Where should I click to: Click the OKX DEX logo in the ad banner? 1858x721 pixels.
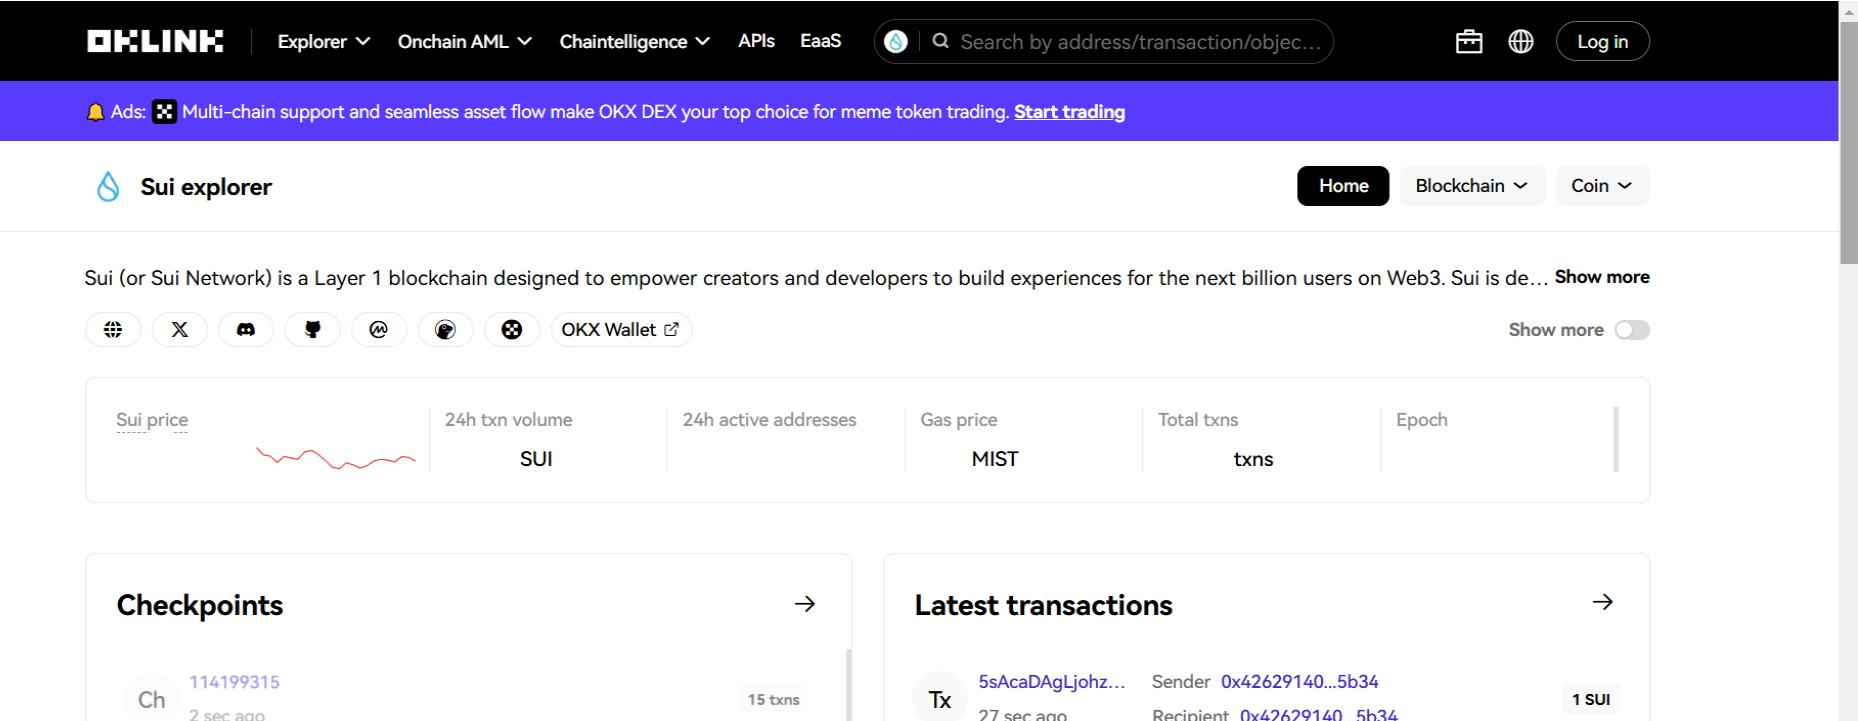[x=165, y=112]
